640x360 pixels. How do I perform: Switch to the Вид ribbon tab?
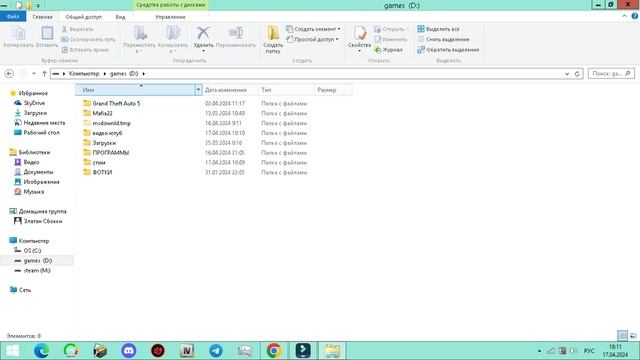point(120,17)
